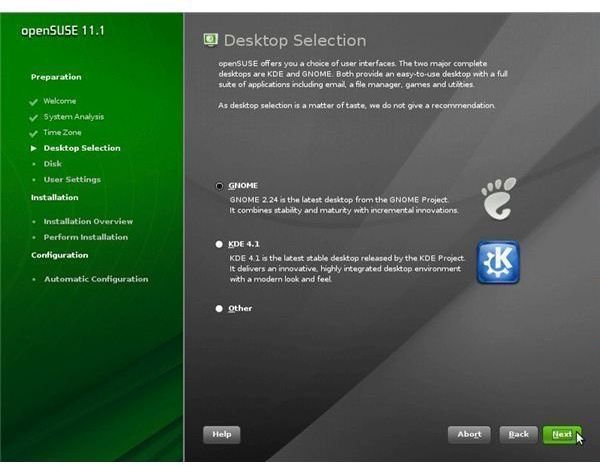600x466 pixels.
Task: Click the Installation Overview step
Action: click(88, 222)
